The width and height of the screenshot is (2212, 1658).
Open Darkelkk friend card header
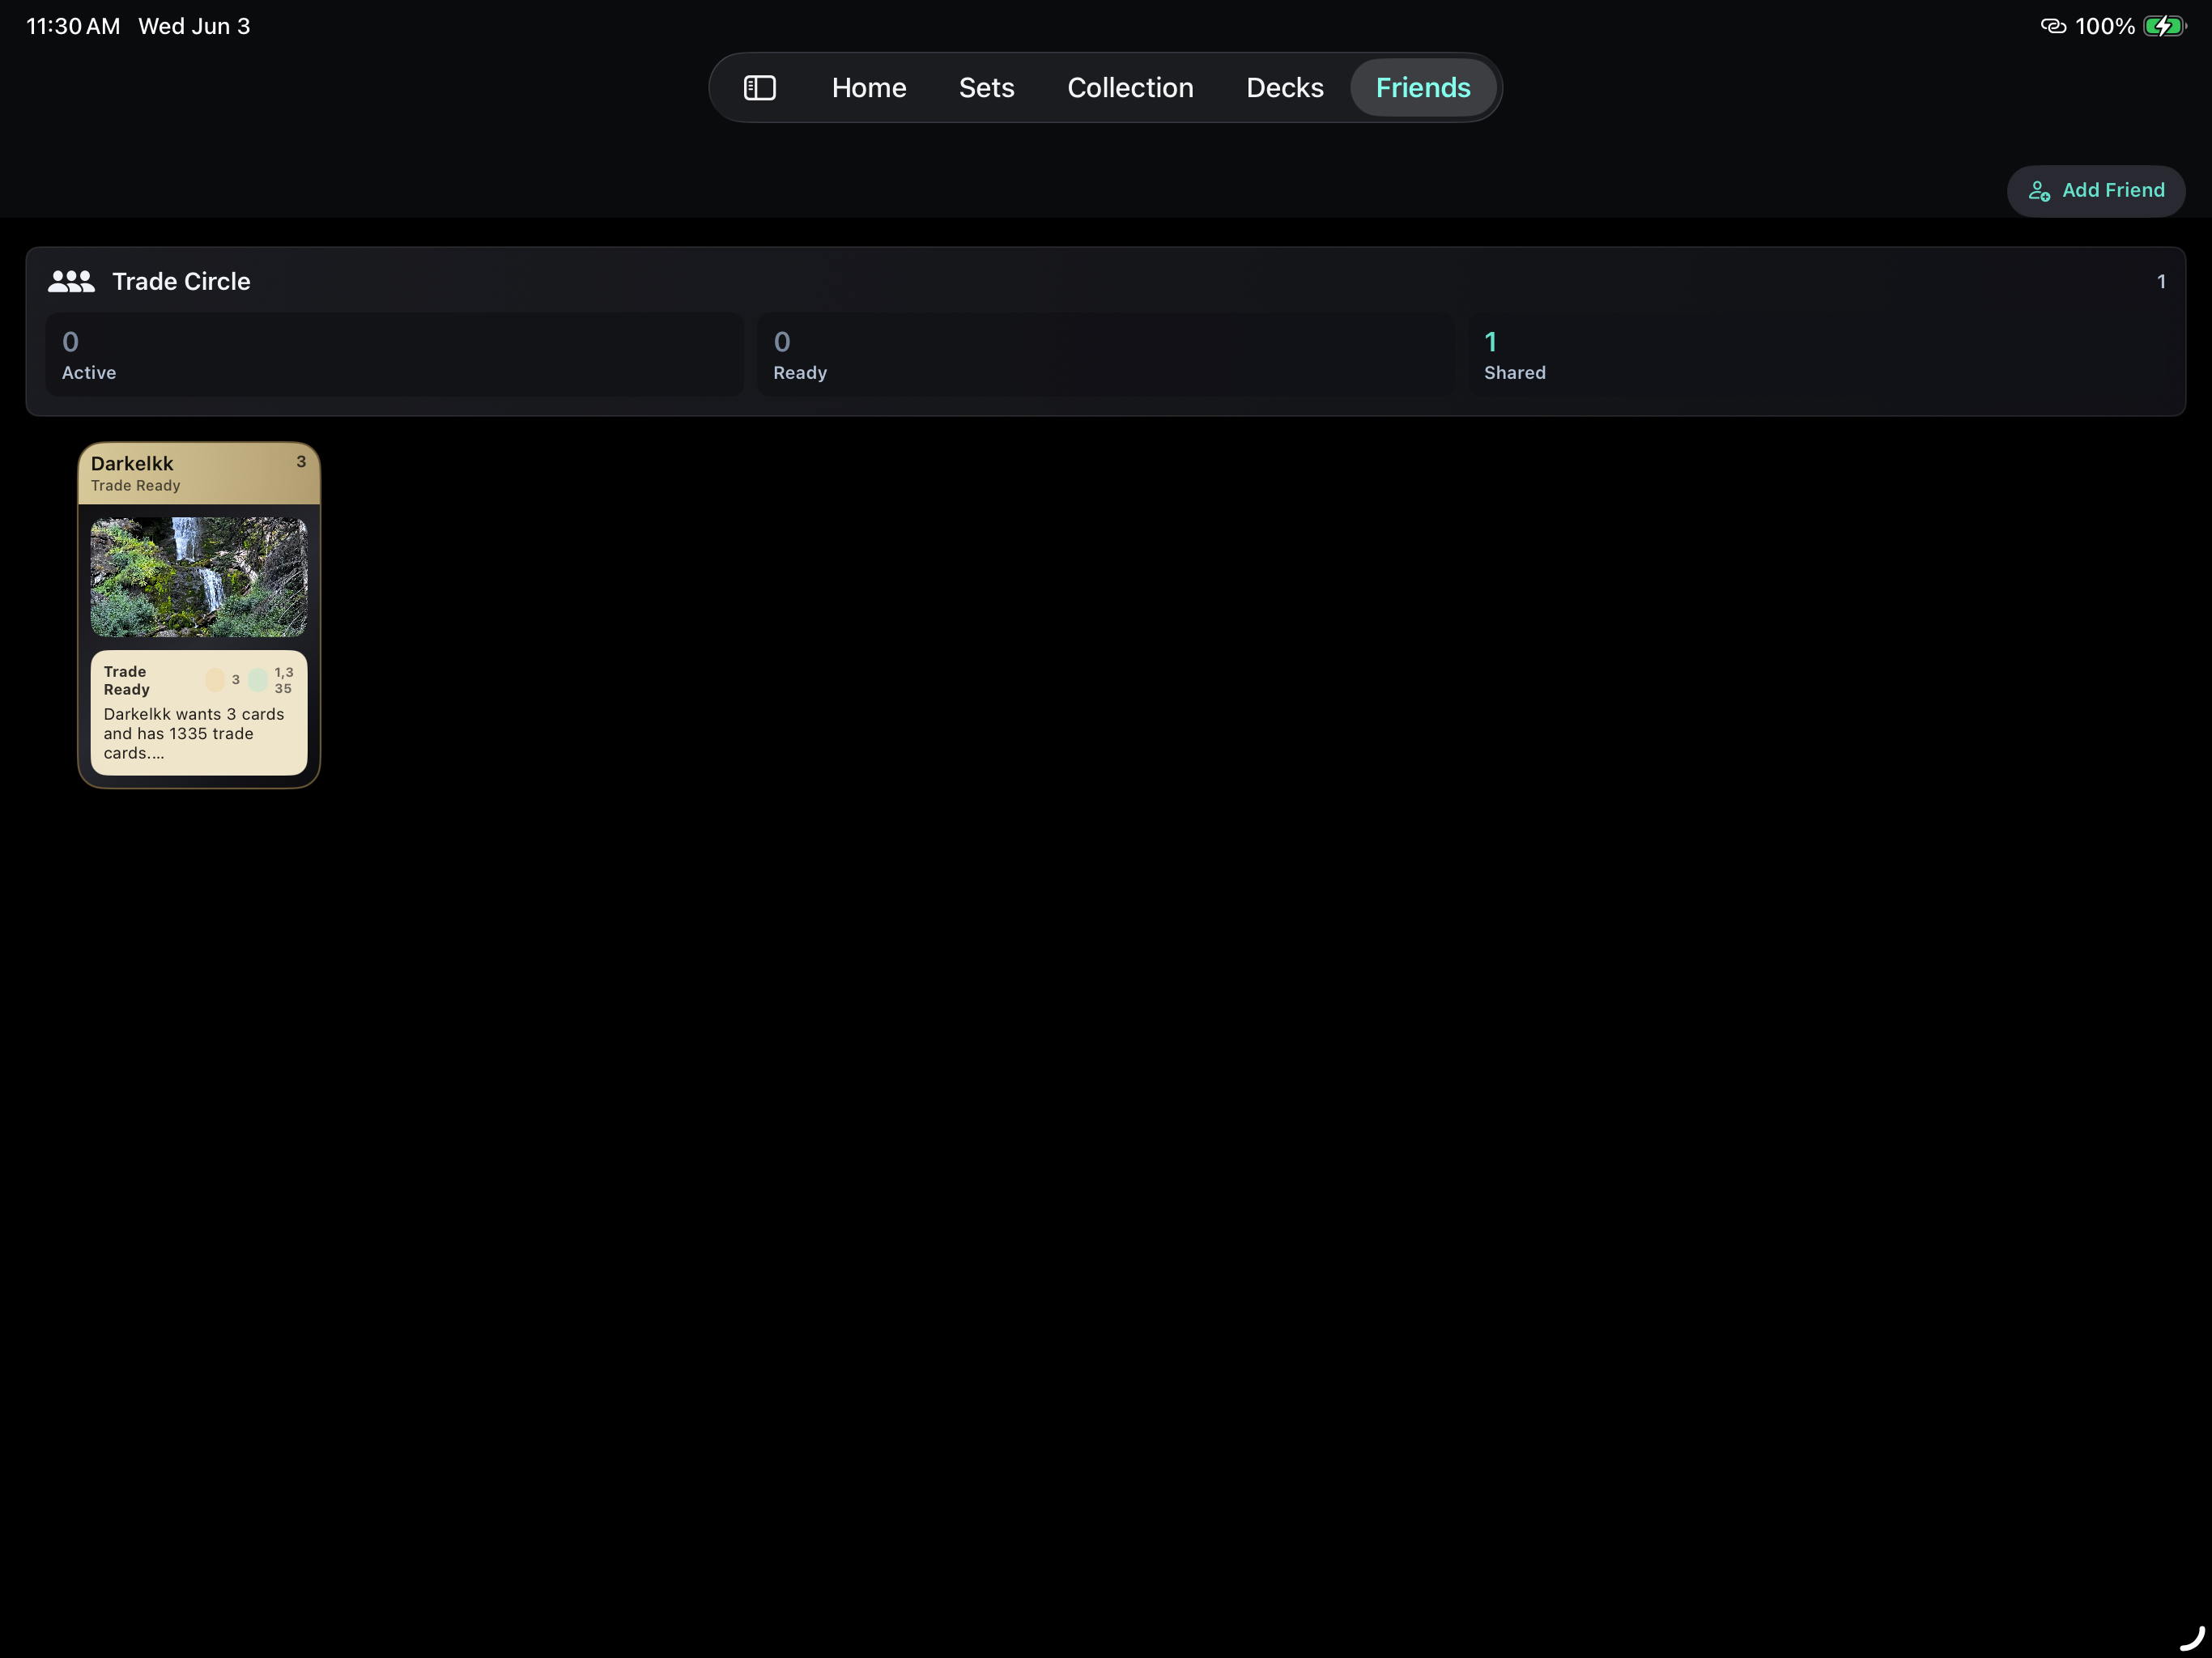[x=199, y=473]
